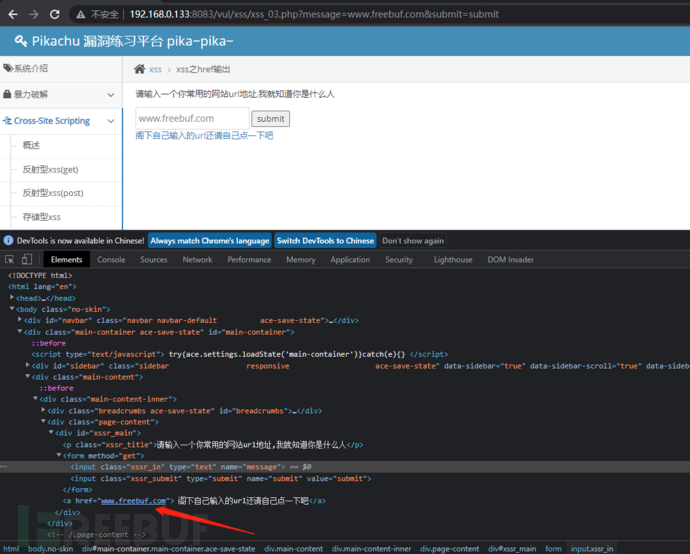Collapse the div#xssr_main triangle
Screen dimensions: 690x554
tap(51, 433)
